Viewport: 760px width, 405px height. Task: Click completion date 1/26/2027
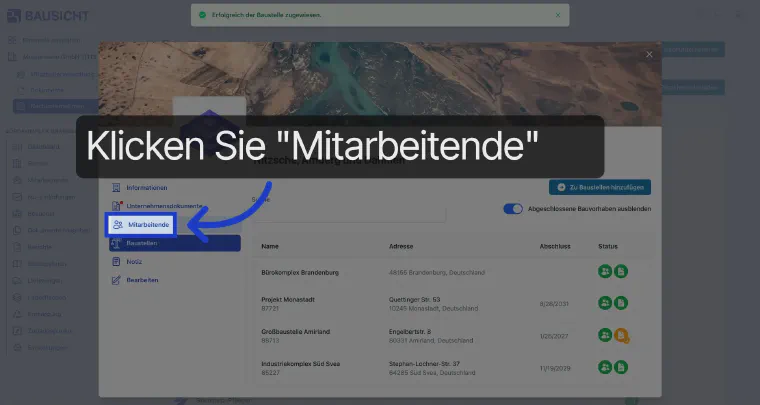(x=554, y=336)
